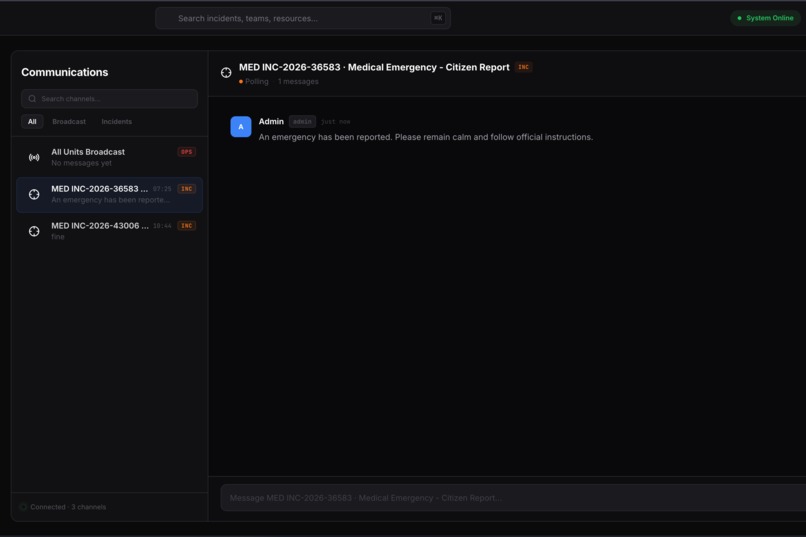This screenshot has height=537, width=806.
Task: Click the green connection status dot
Action: 23,507
